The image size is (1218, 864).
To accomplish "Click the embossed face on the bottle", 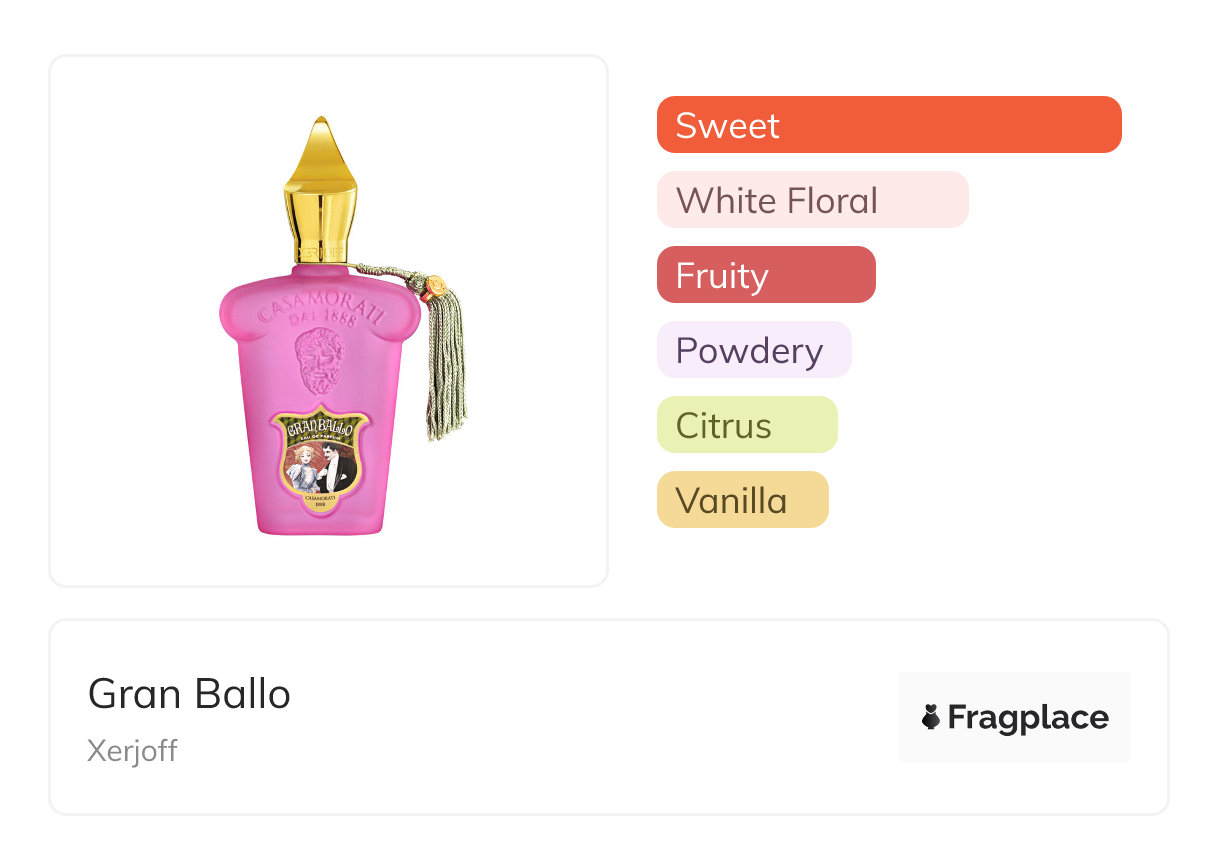I will [319, 360].
